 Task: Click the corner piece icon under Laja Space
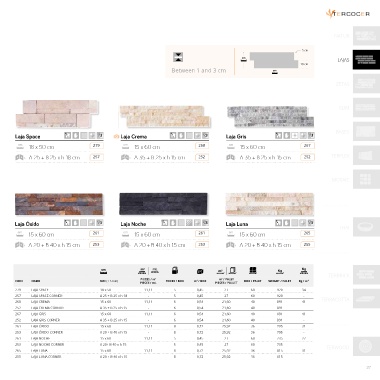click(x=19, y=157)
